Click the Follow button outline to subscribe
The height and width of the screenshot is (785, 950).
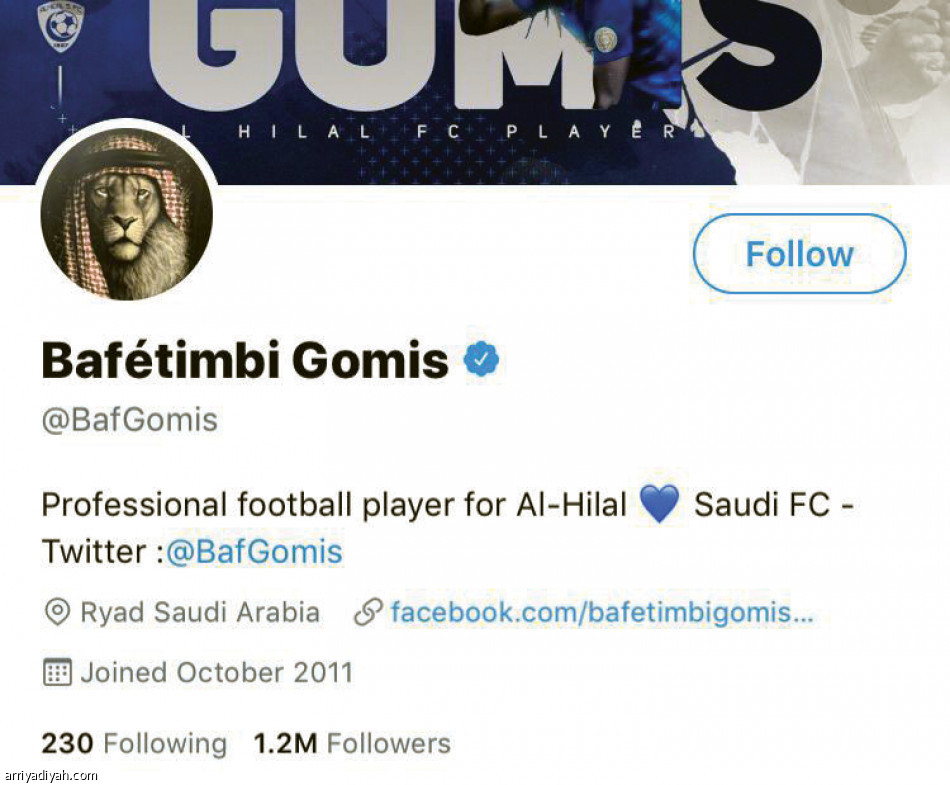(797, 254)
